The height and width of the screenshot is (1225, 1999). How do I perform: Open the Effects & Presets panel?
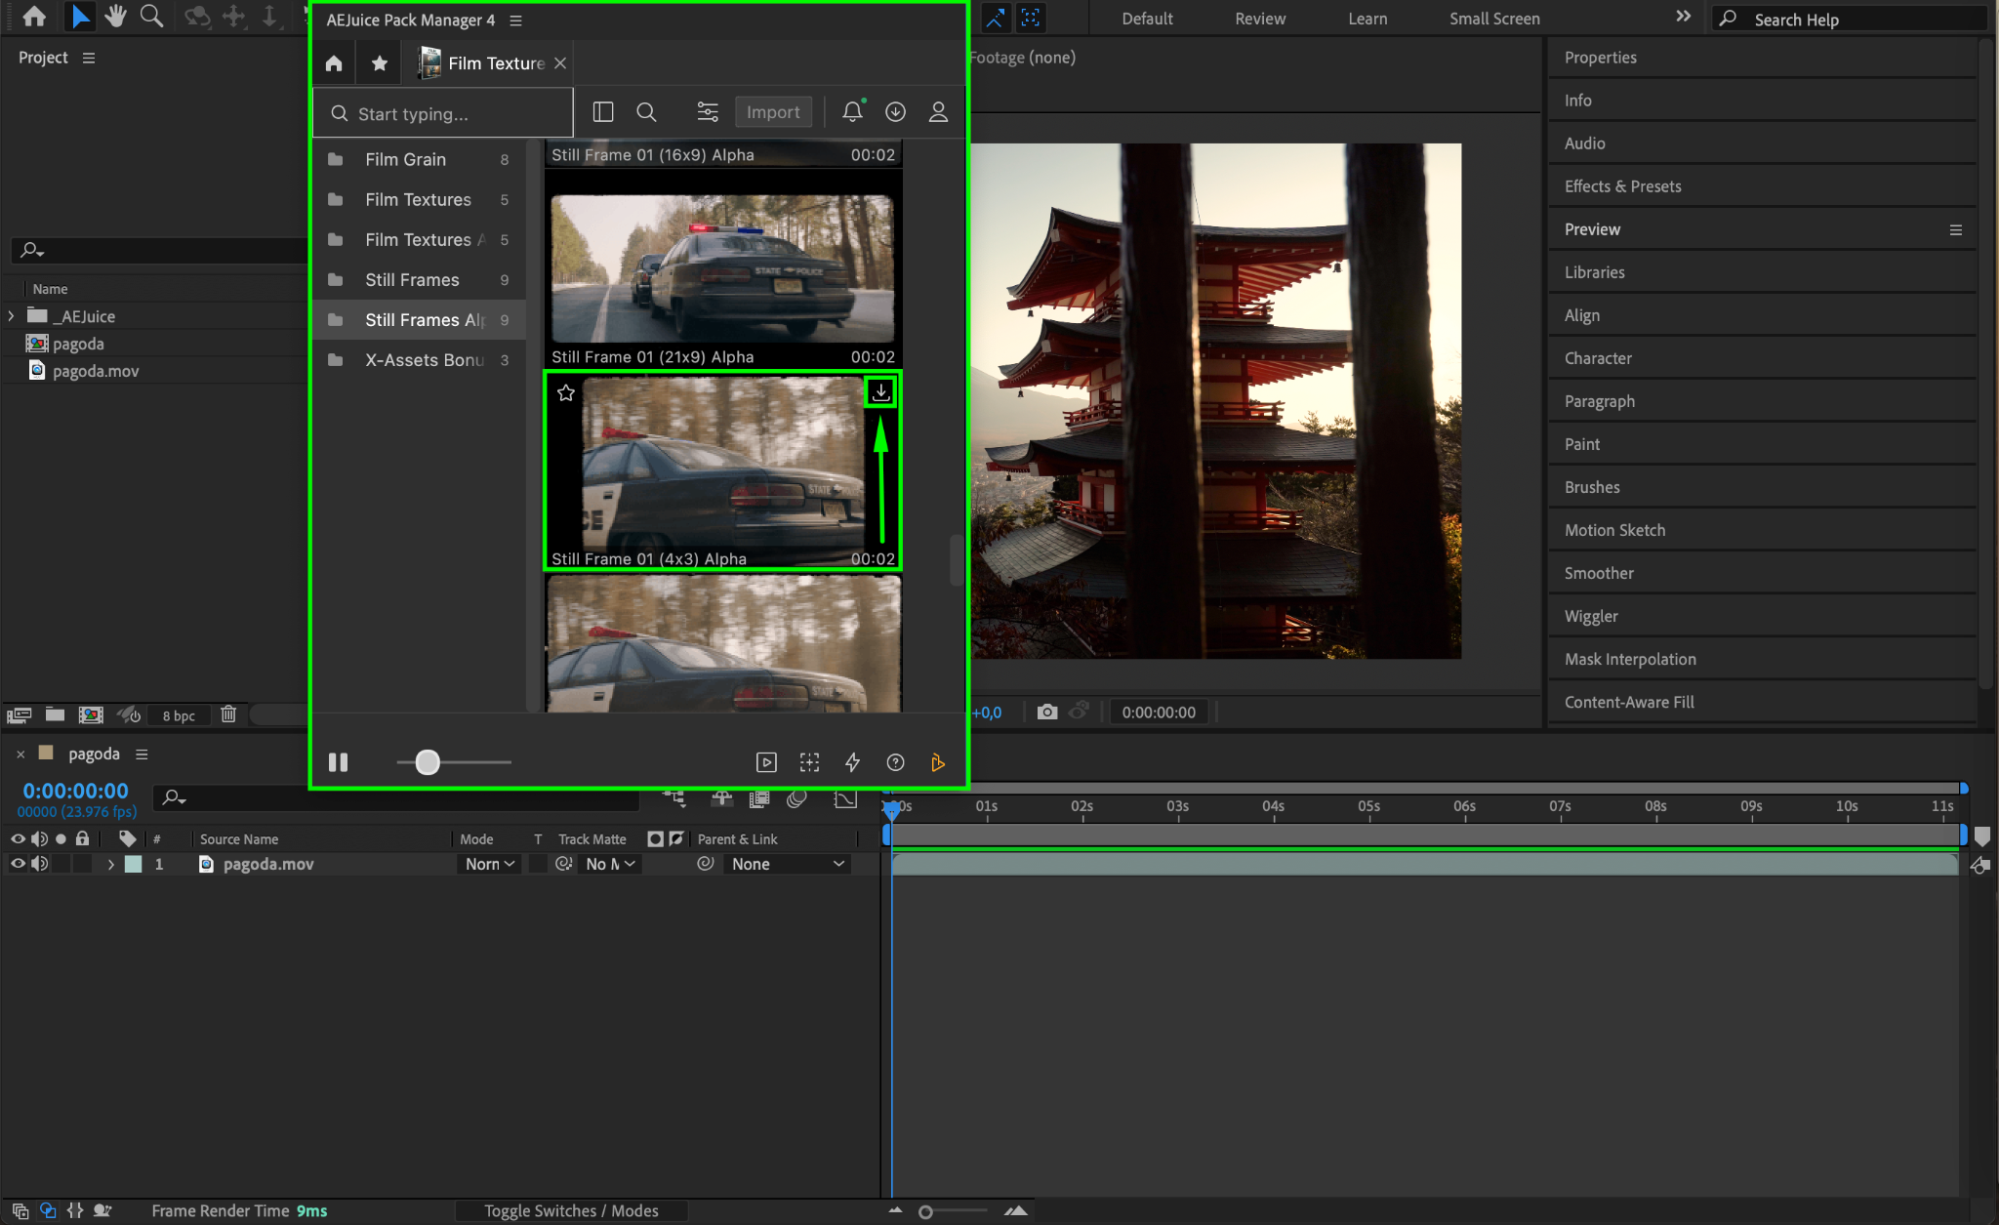(x=1622, y=186)
